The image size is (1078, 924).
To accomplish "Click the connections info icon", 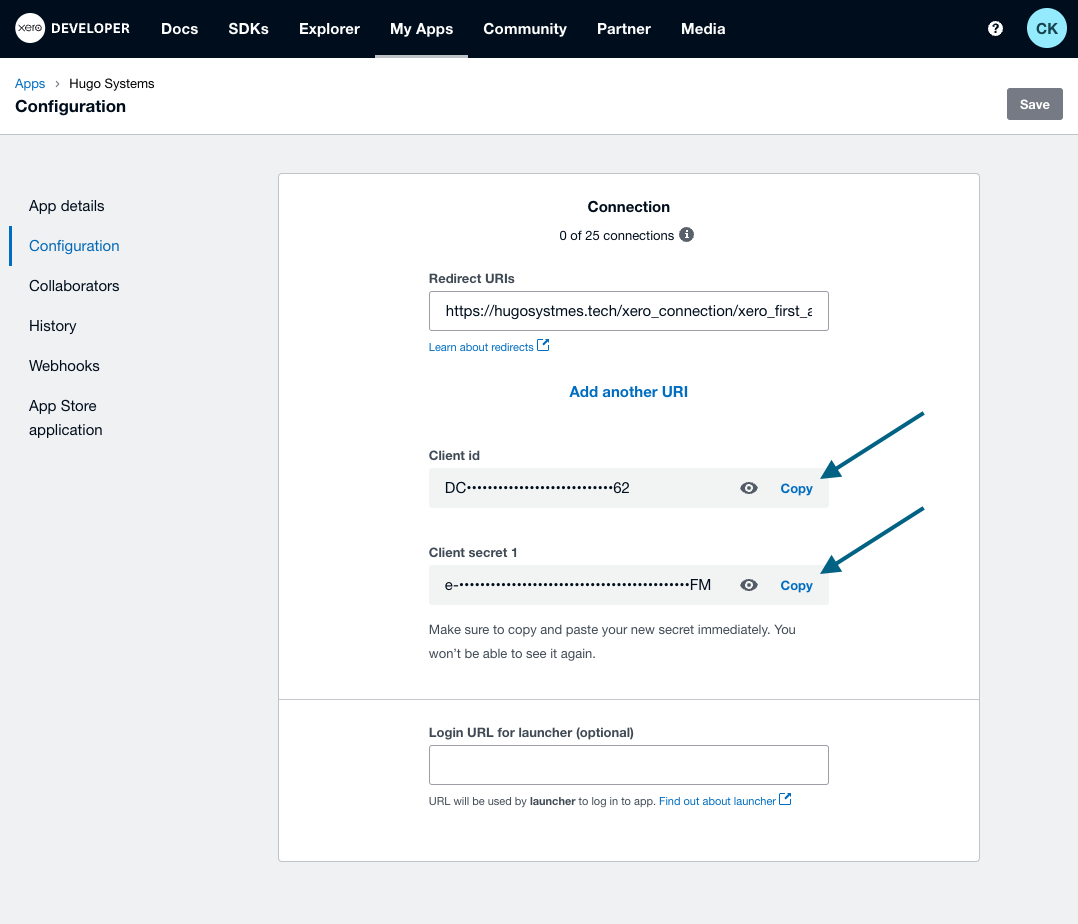I will (686, 235).
